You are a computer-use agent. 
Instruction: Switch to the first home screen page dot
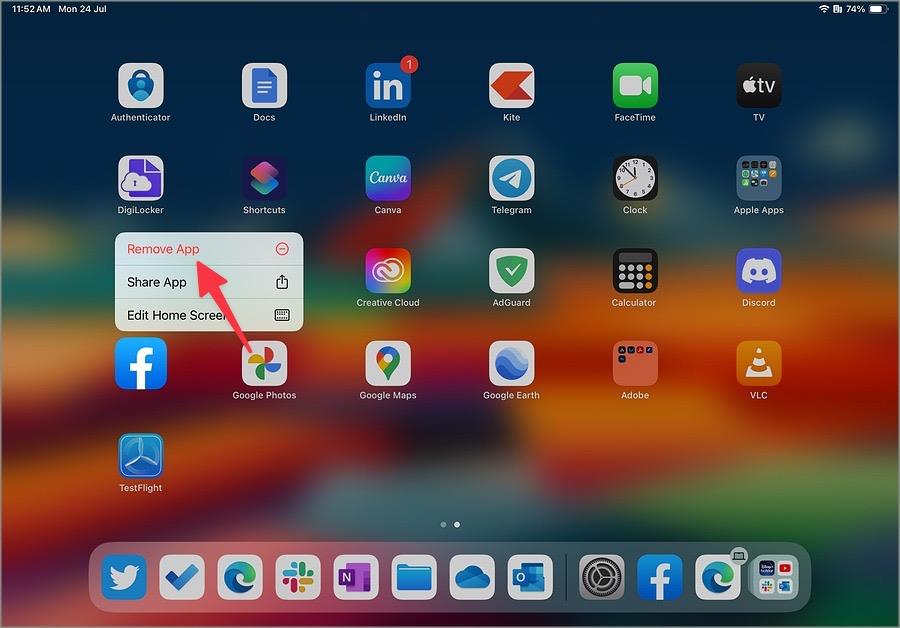[443, 525]
